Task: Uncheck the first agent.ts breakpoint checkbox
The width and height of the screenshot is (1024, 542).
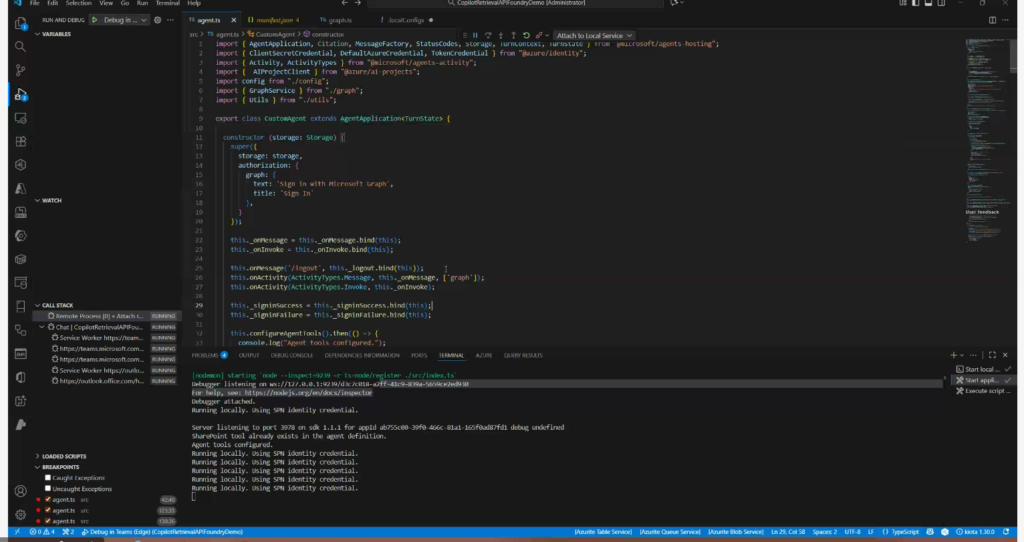Action: pos(47,499)
